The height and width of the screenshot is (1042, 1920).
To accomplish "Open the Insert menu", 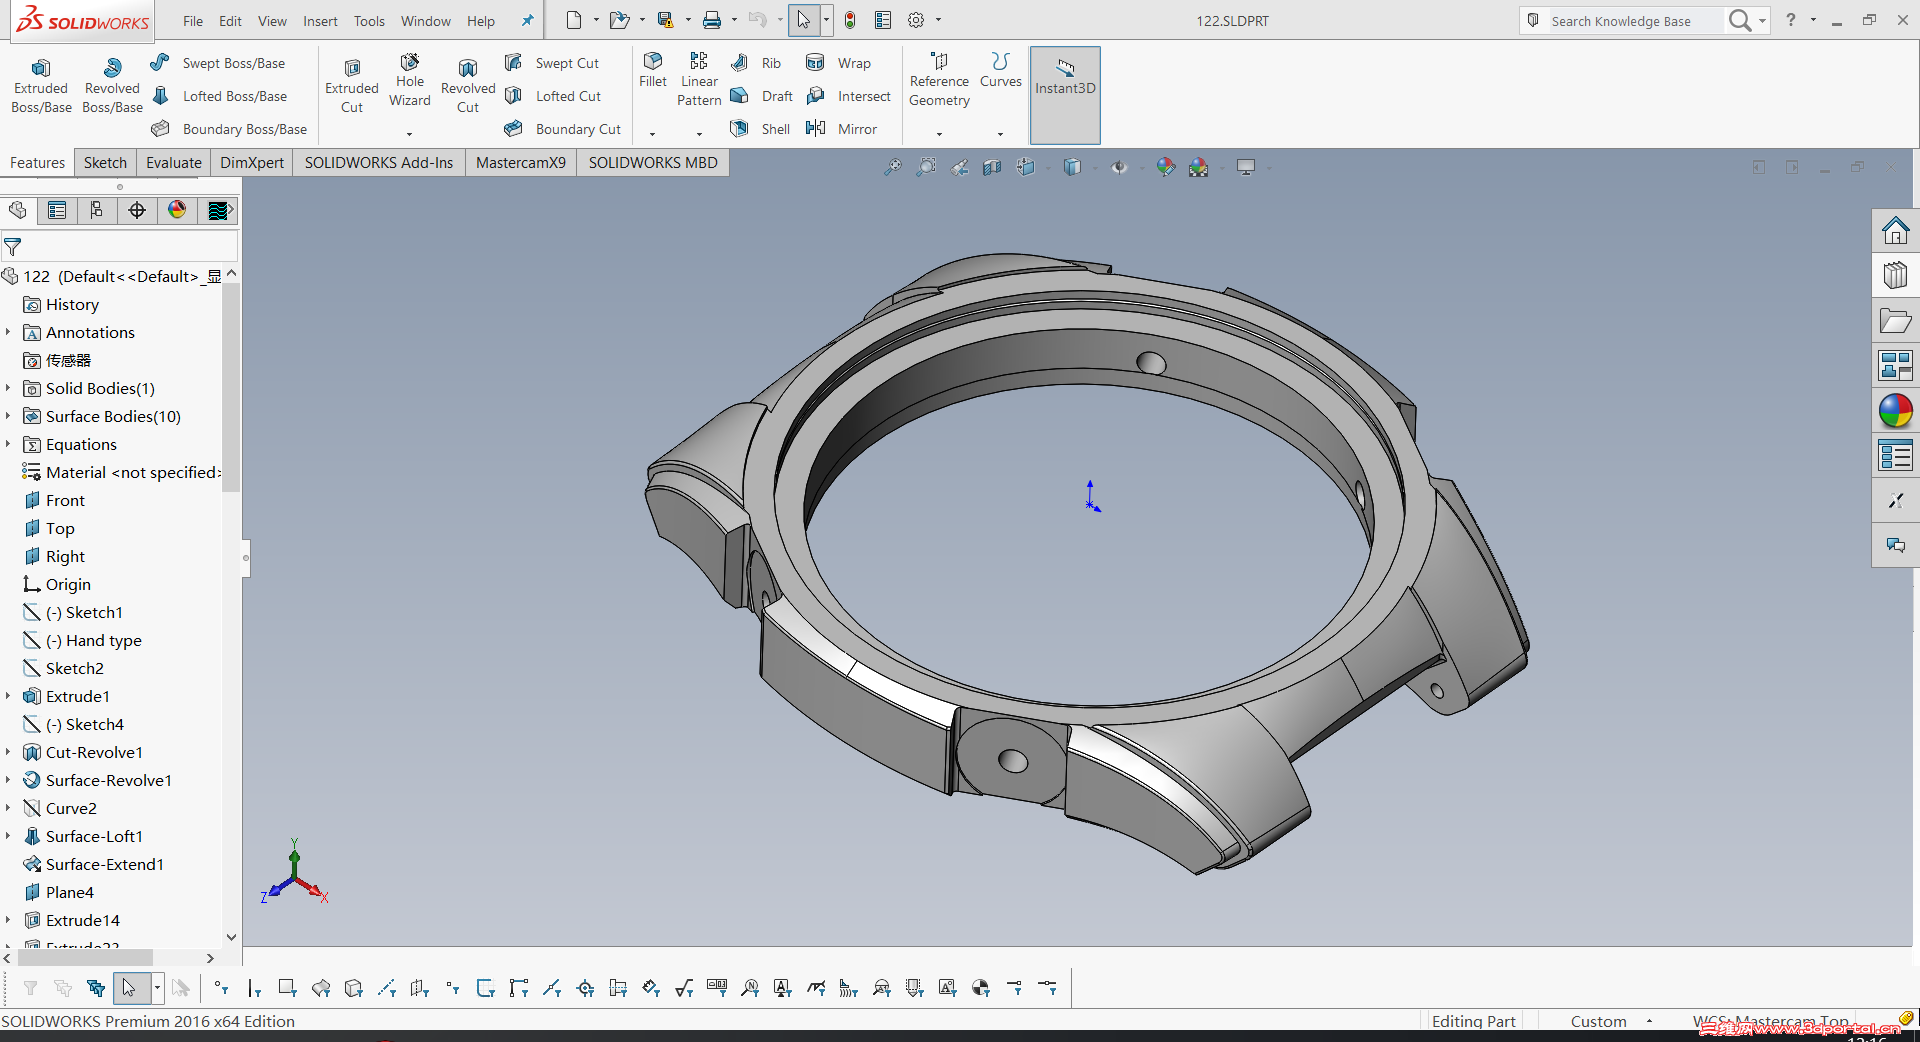I will [320, 21].
